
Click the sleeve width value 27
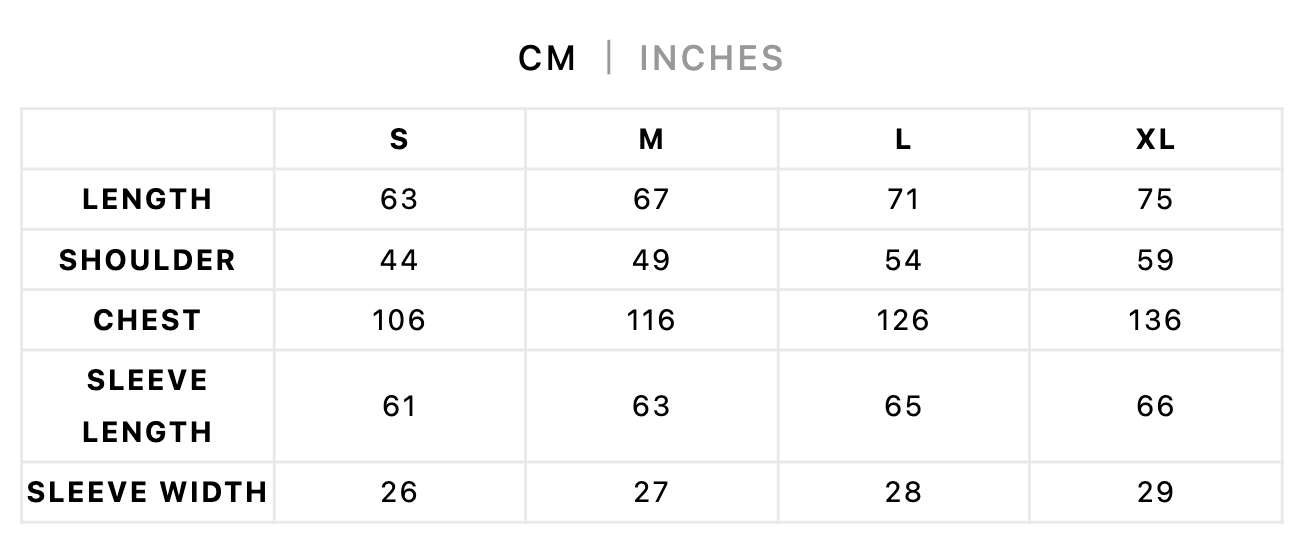pos(651,492)
